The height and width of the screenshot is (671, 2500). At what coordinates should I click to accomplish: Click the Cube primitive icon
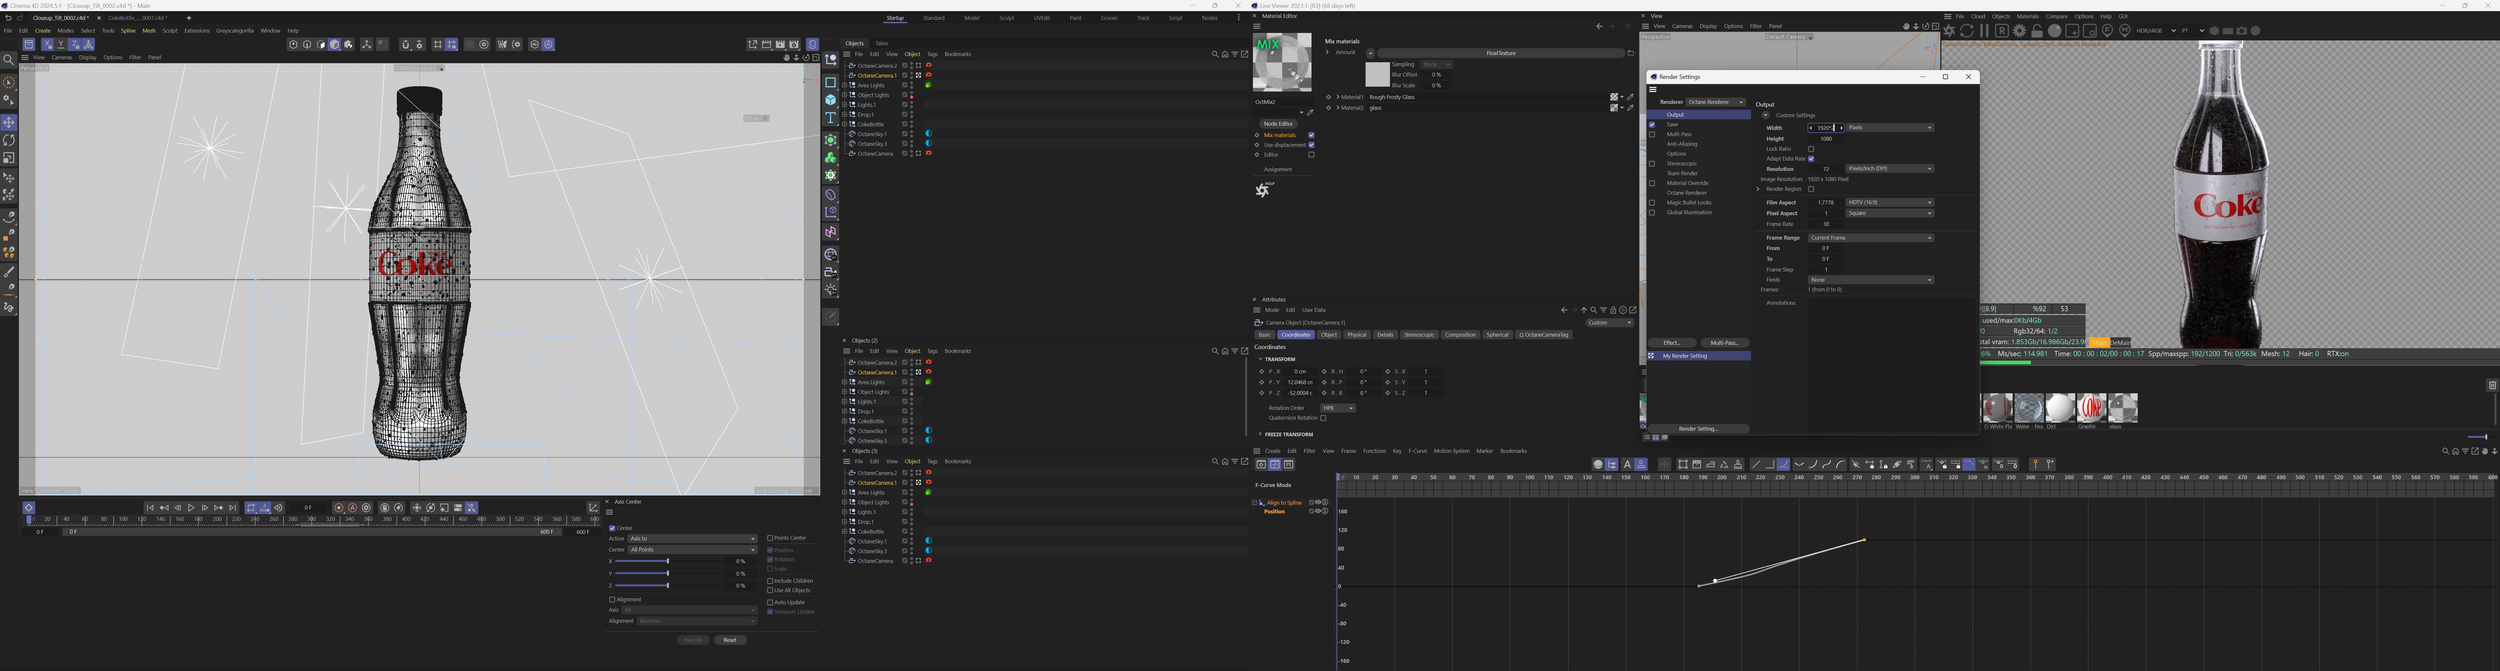831,100
